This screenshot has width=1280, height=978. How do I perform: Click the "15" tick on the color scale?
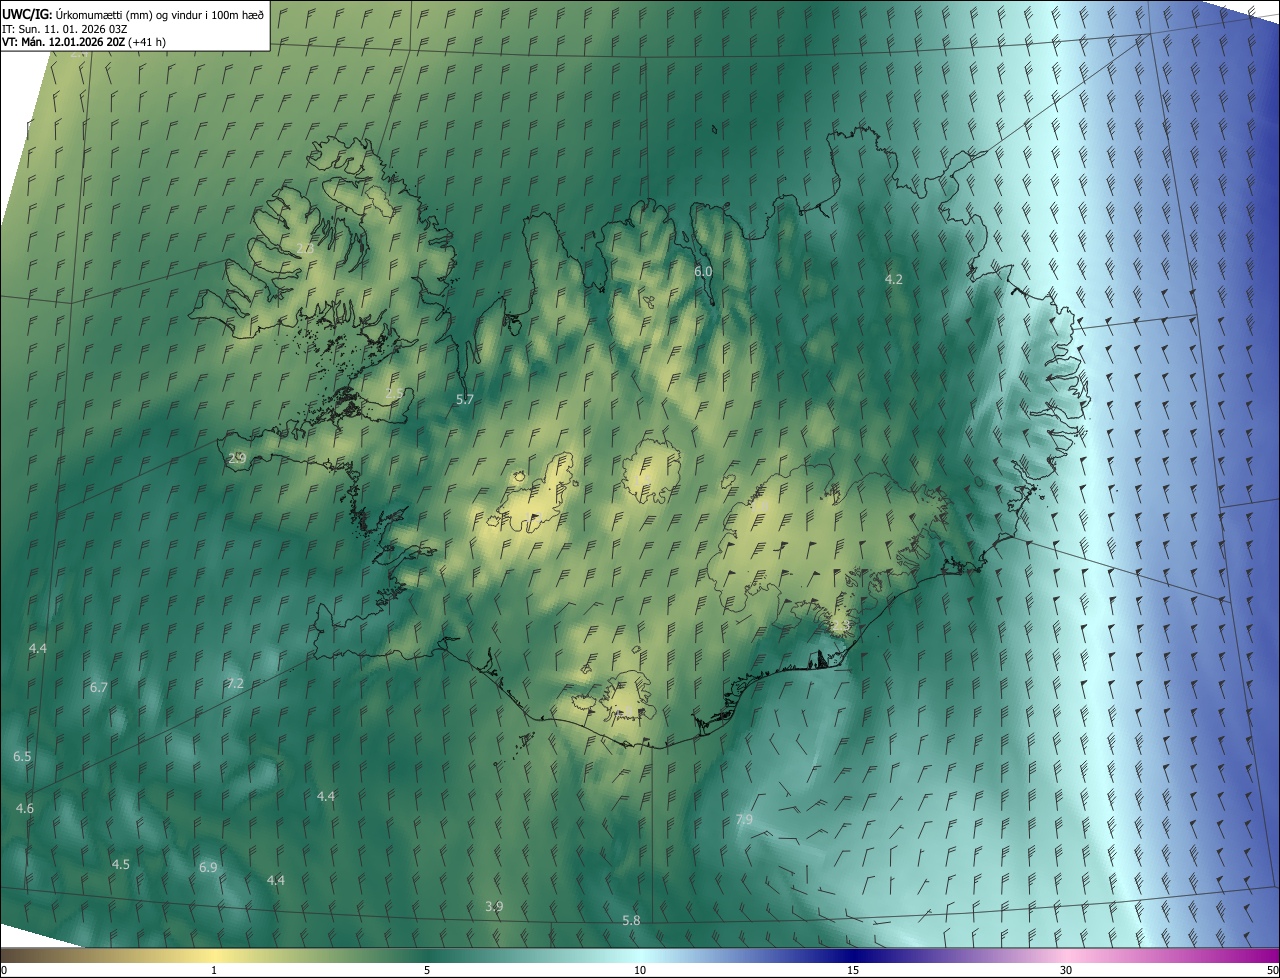coord(853,970)
